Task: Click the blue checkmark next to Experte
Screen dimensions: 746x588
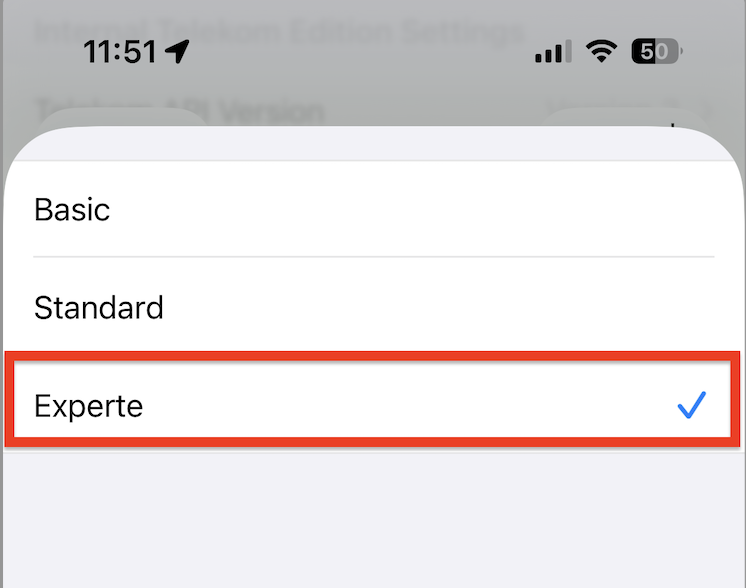Action: [x=691, y=406]
